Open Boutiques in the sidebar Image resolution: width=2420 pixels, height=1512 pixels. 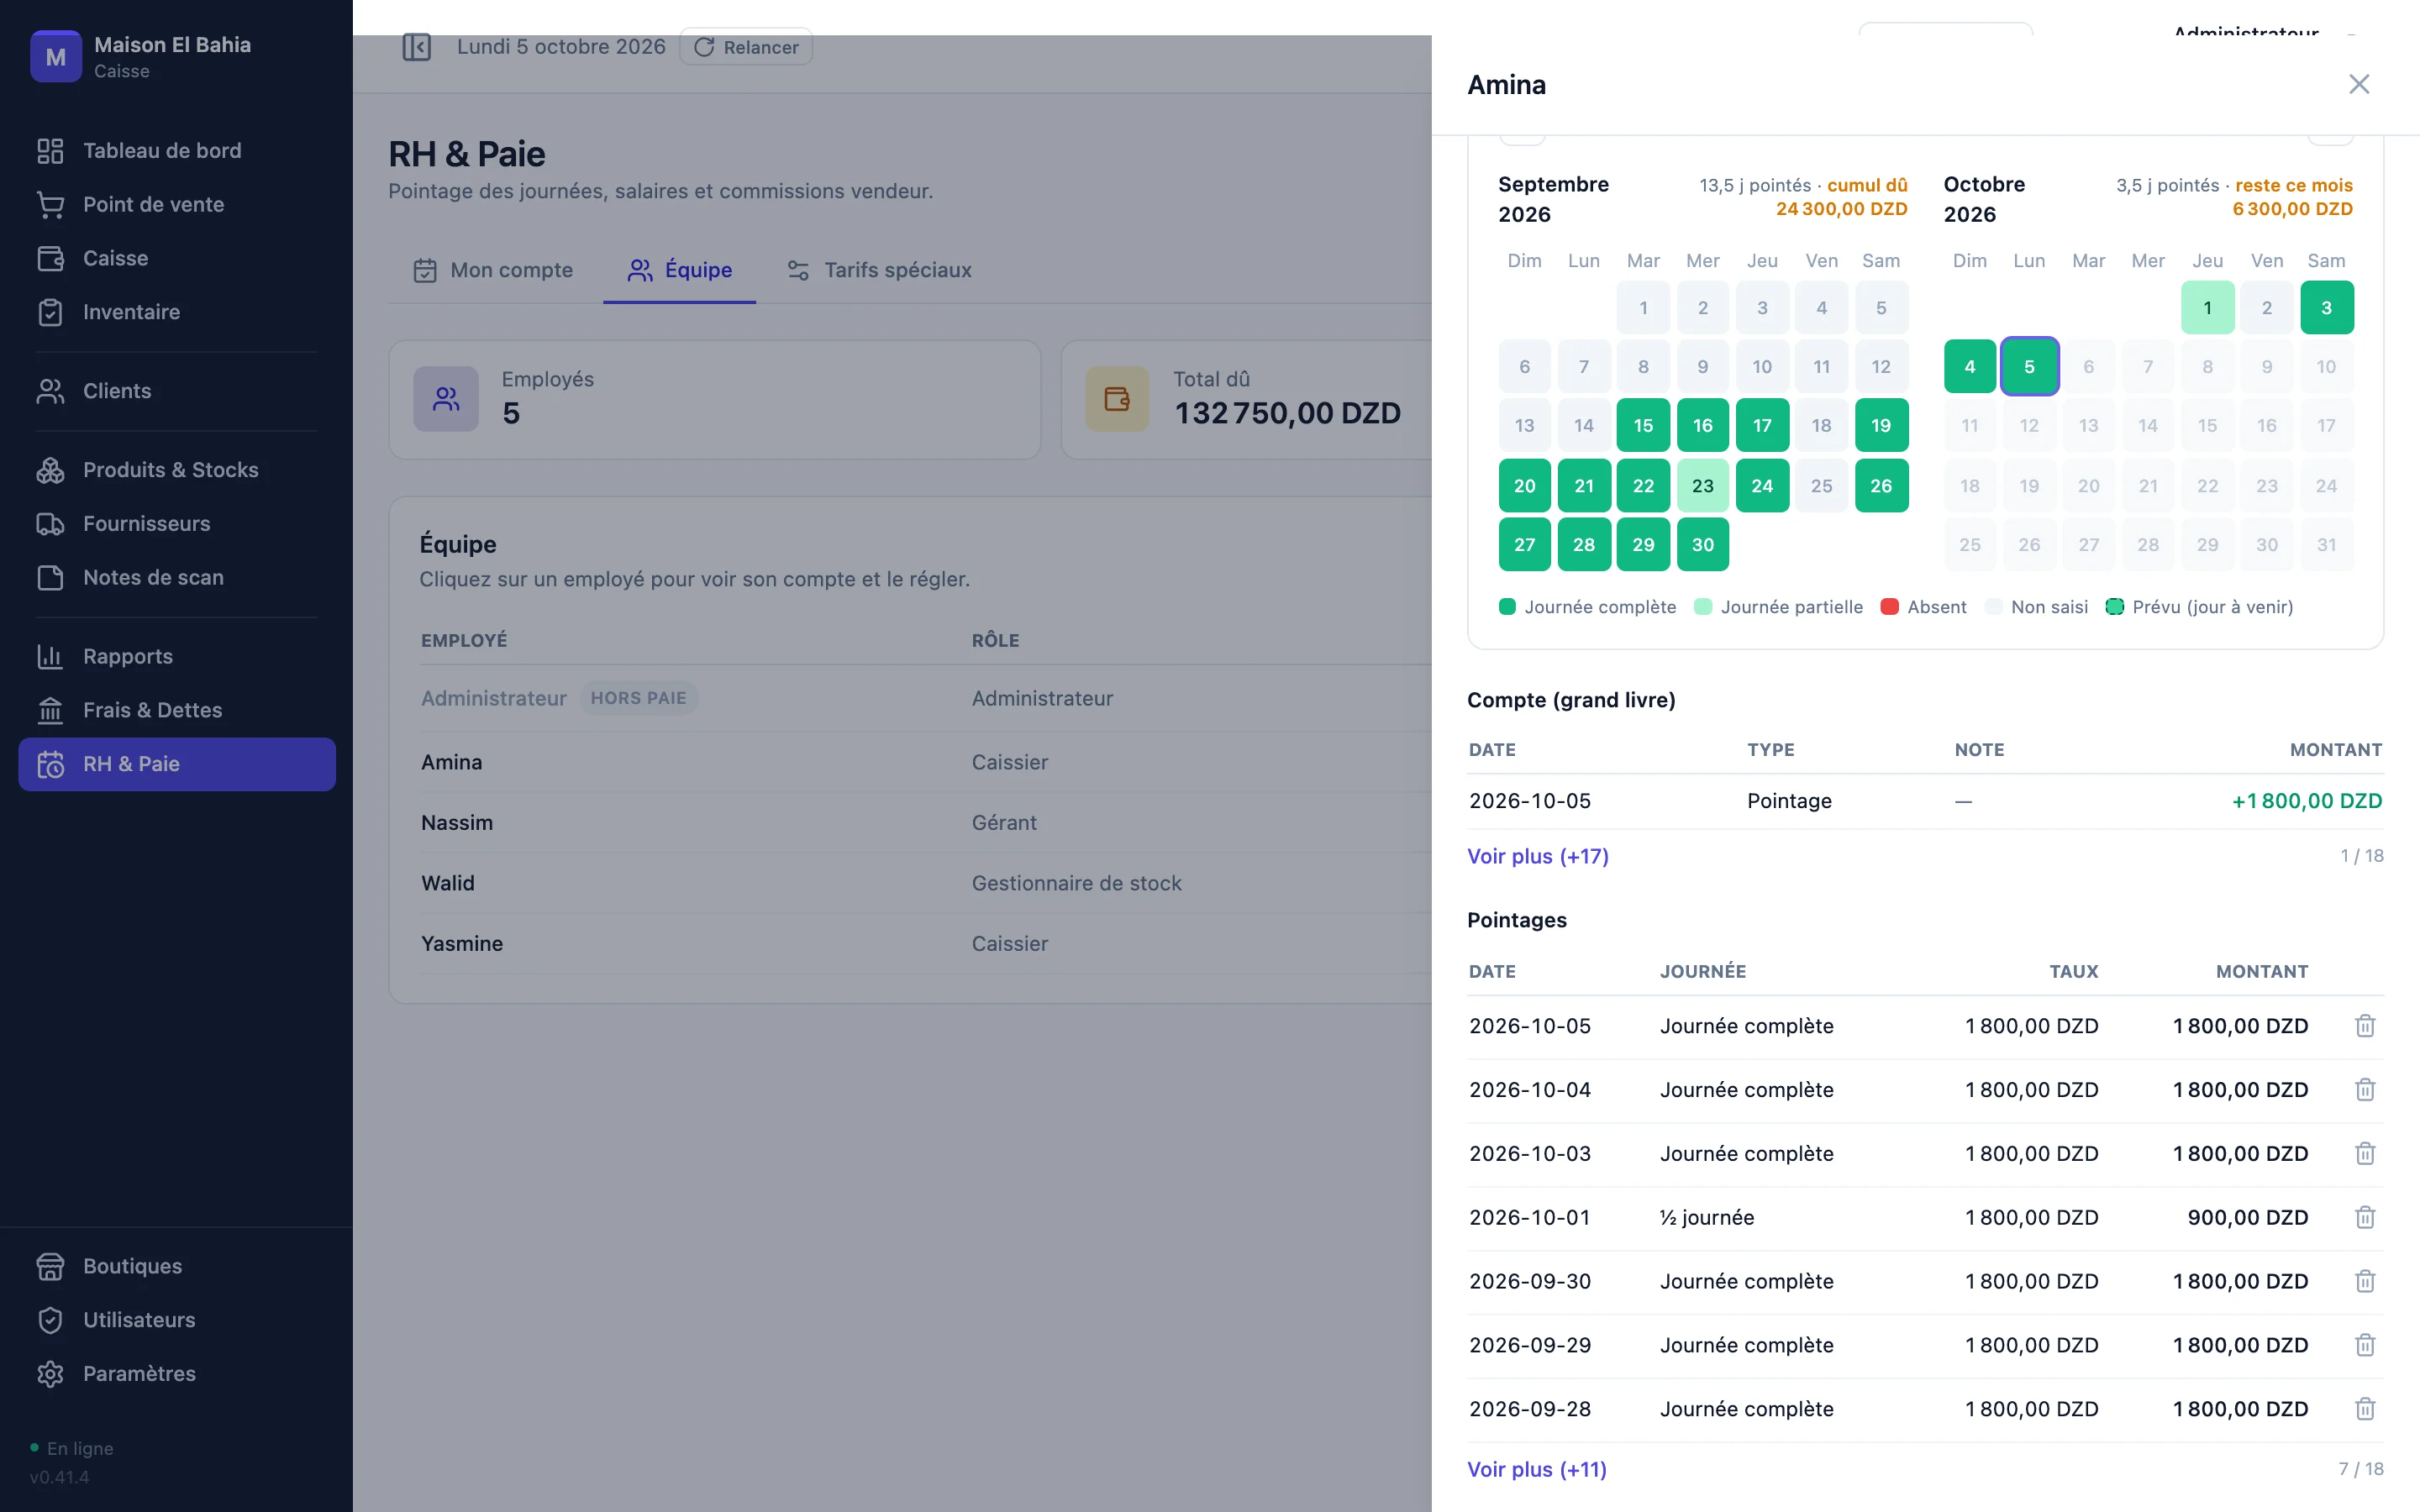point(177,1267)
